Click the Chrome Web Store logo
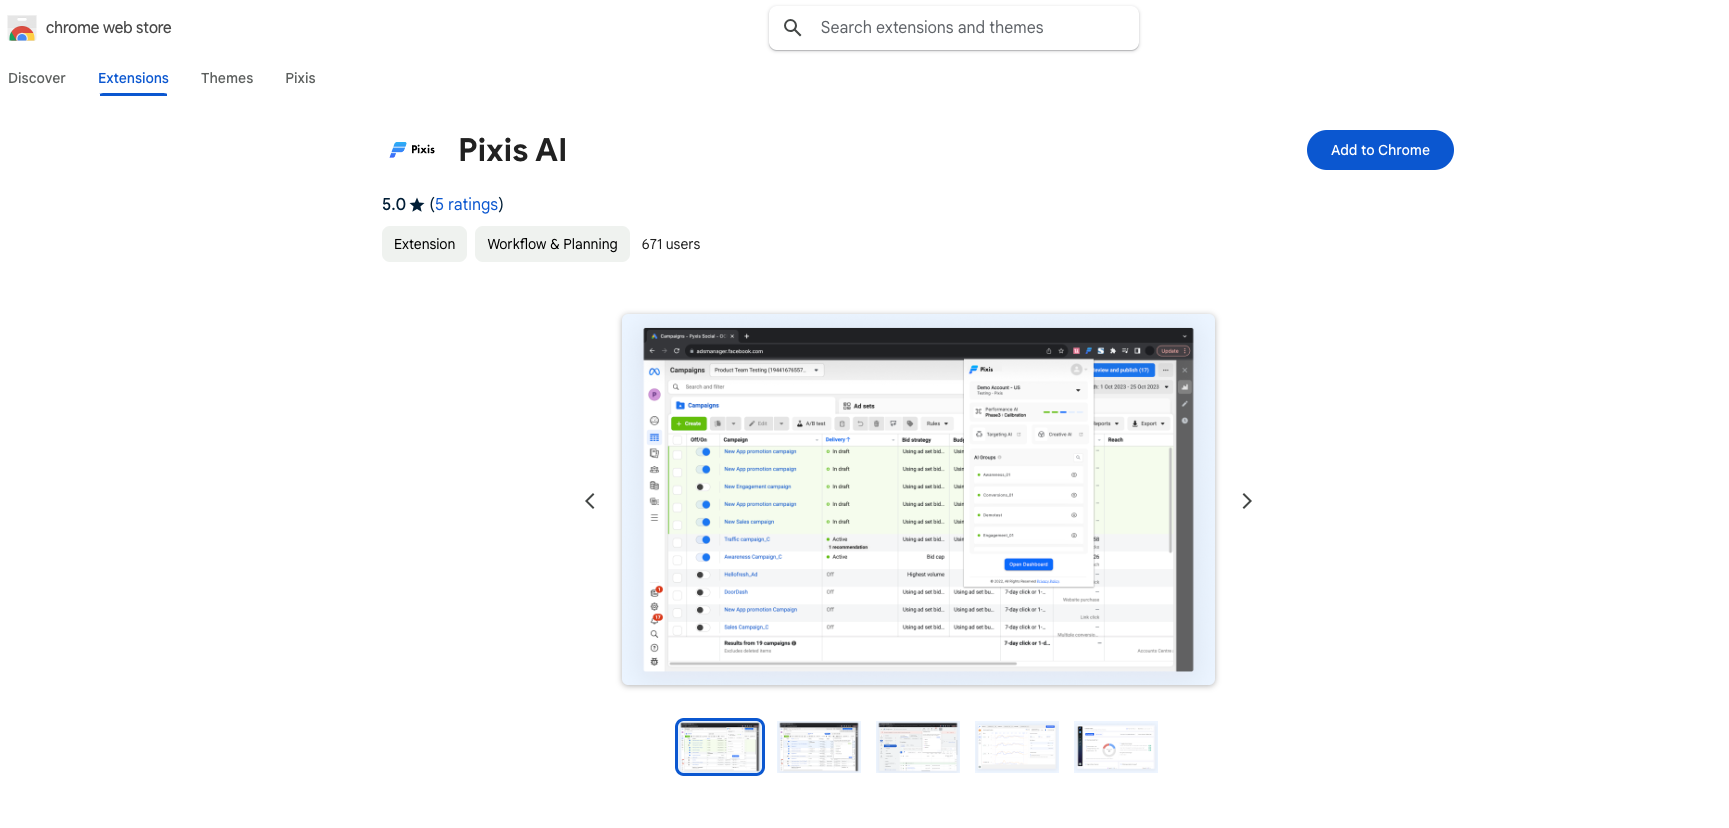 22,28
